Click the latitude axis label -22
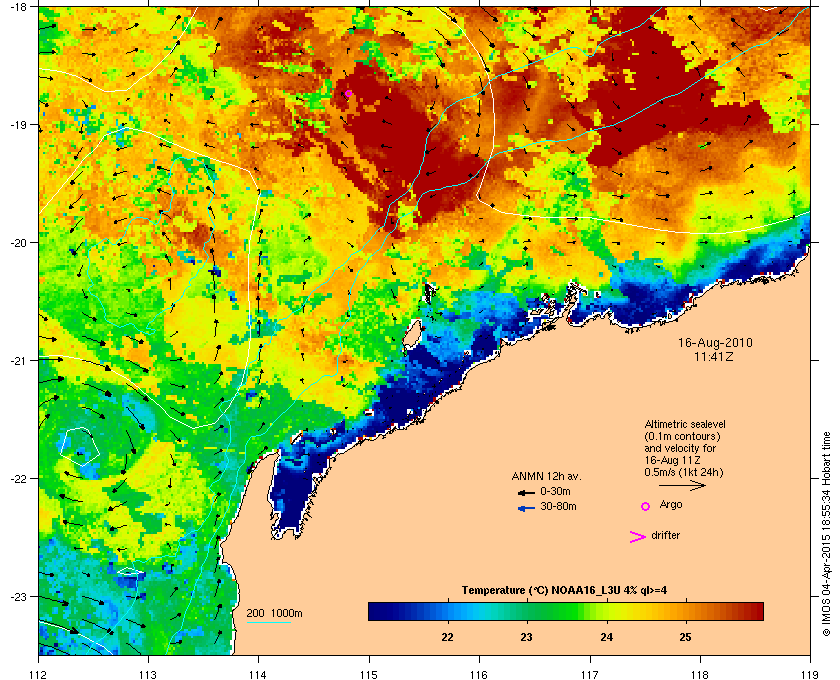The width and height of the screenshot is (840, 680). pos(18,479)
